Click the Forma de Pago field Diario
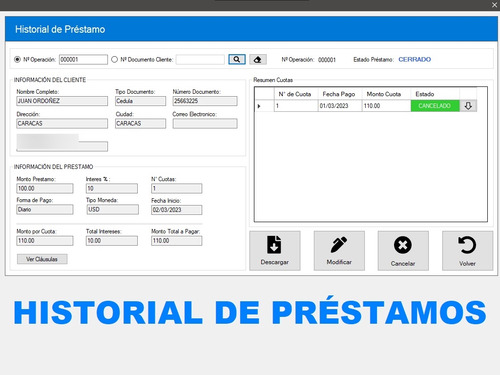The image size is (500, 375). [x=45, y=209]
